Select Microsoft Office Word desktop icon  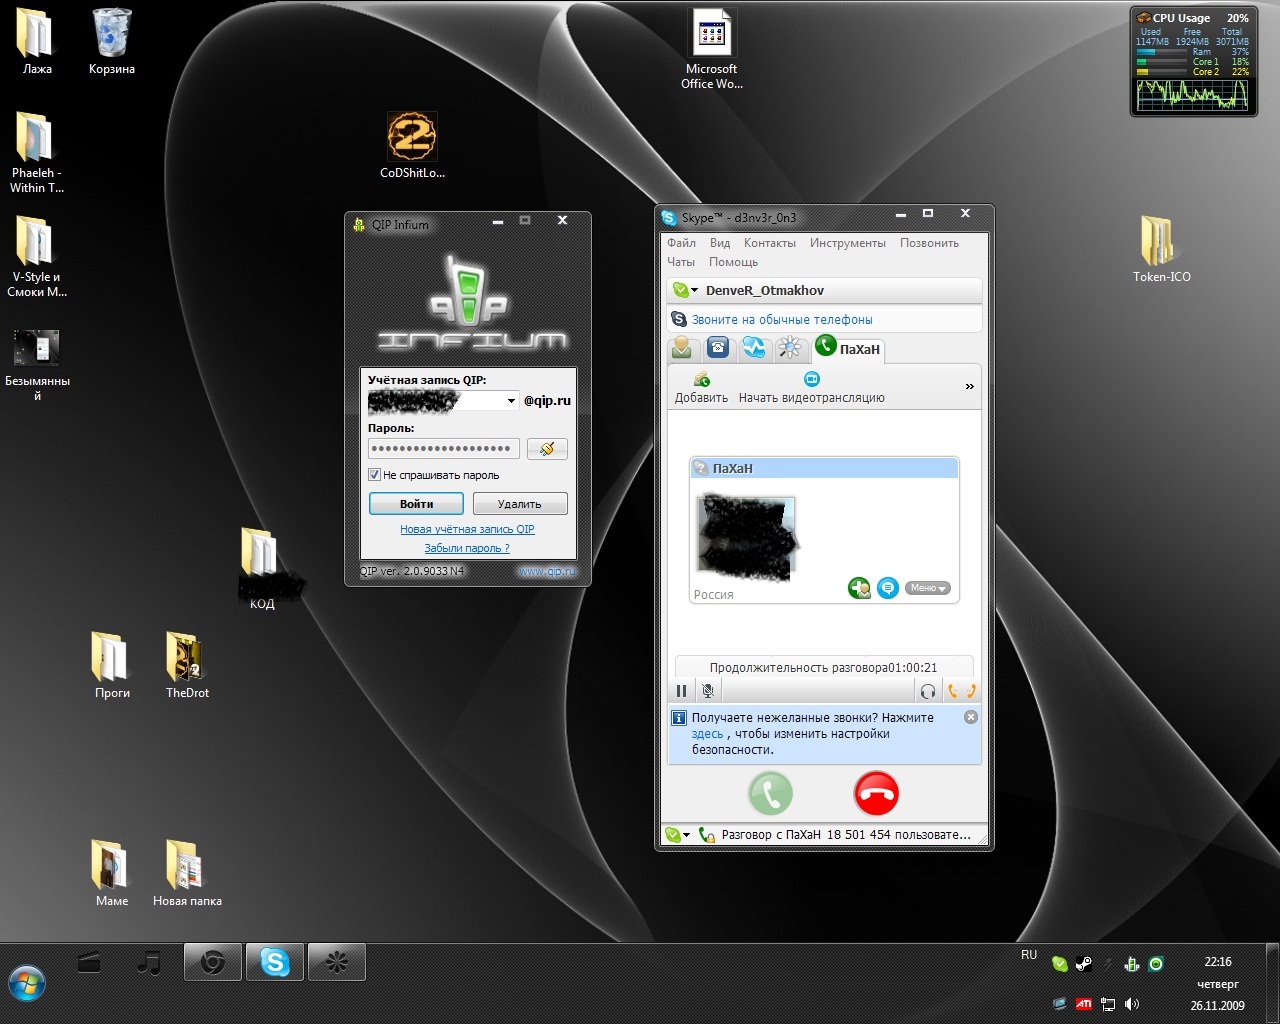(712, 50)
